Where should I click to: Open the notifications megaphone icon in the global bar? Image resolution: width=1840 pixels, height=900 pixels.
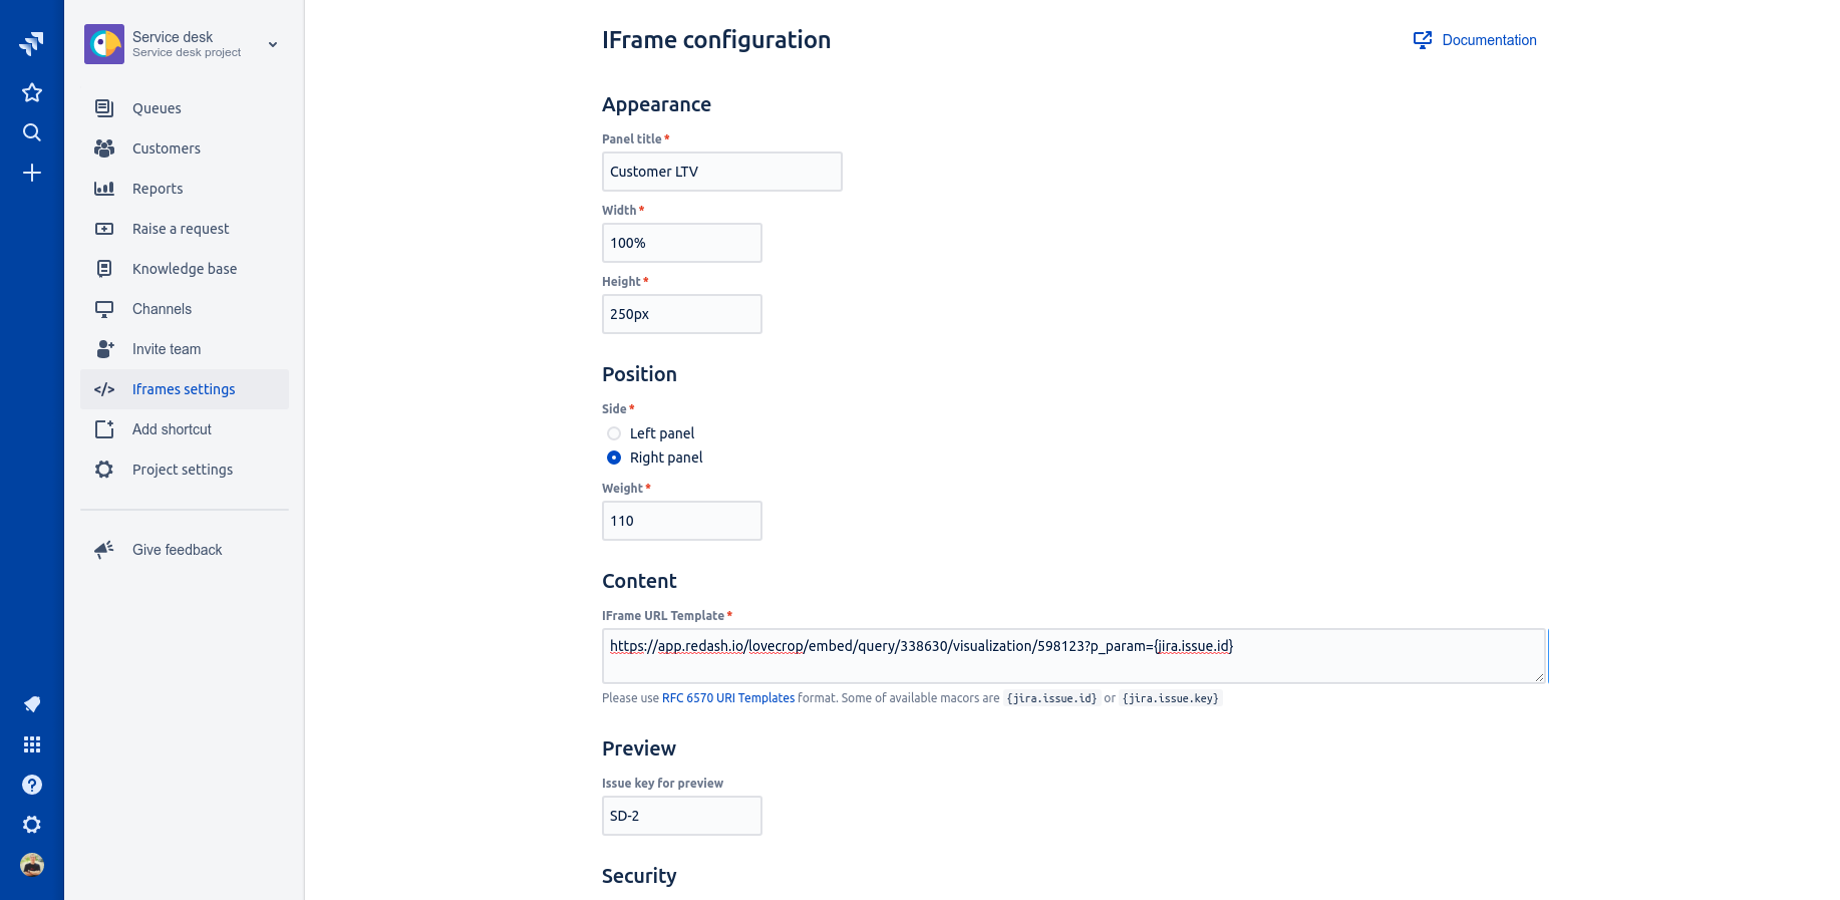(32, 705)
